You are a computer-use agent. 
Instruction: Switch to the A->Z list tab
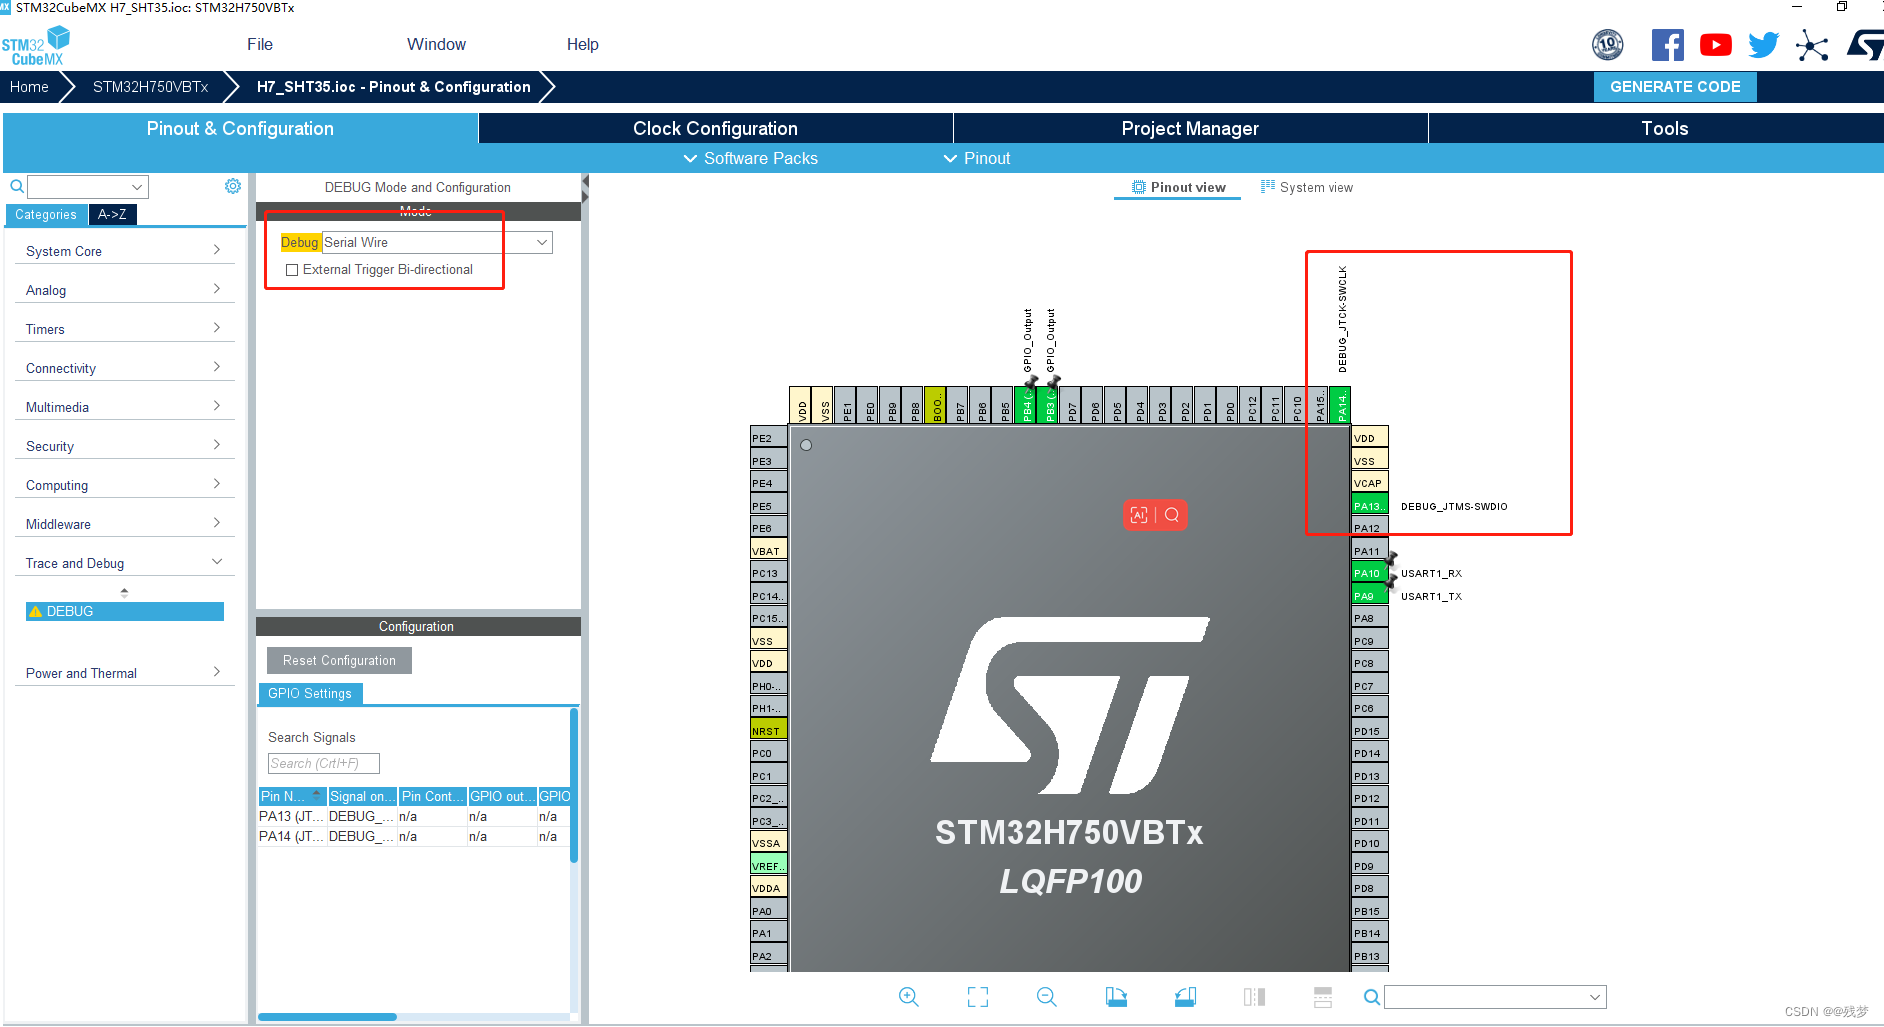coord(112,214)
